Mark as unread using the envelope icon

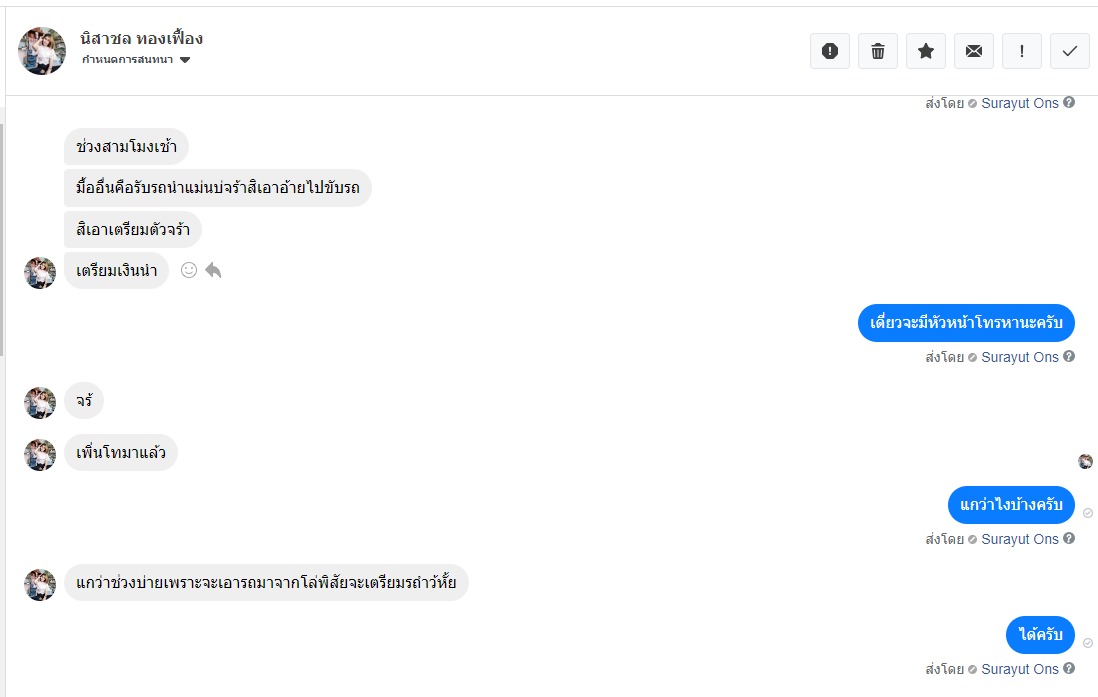click(974, 51)
